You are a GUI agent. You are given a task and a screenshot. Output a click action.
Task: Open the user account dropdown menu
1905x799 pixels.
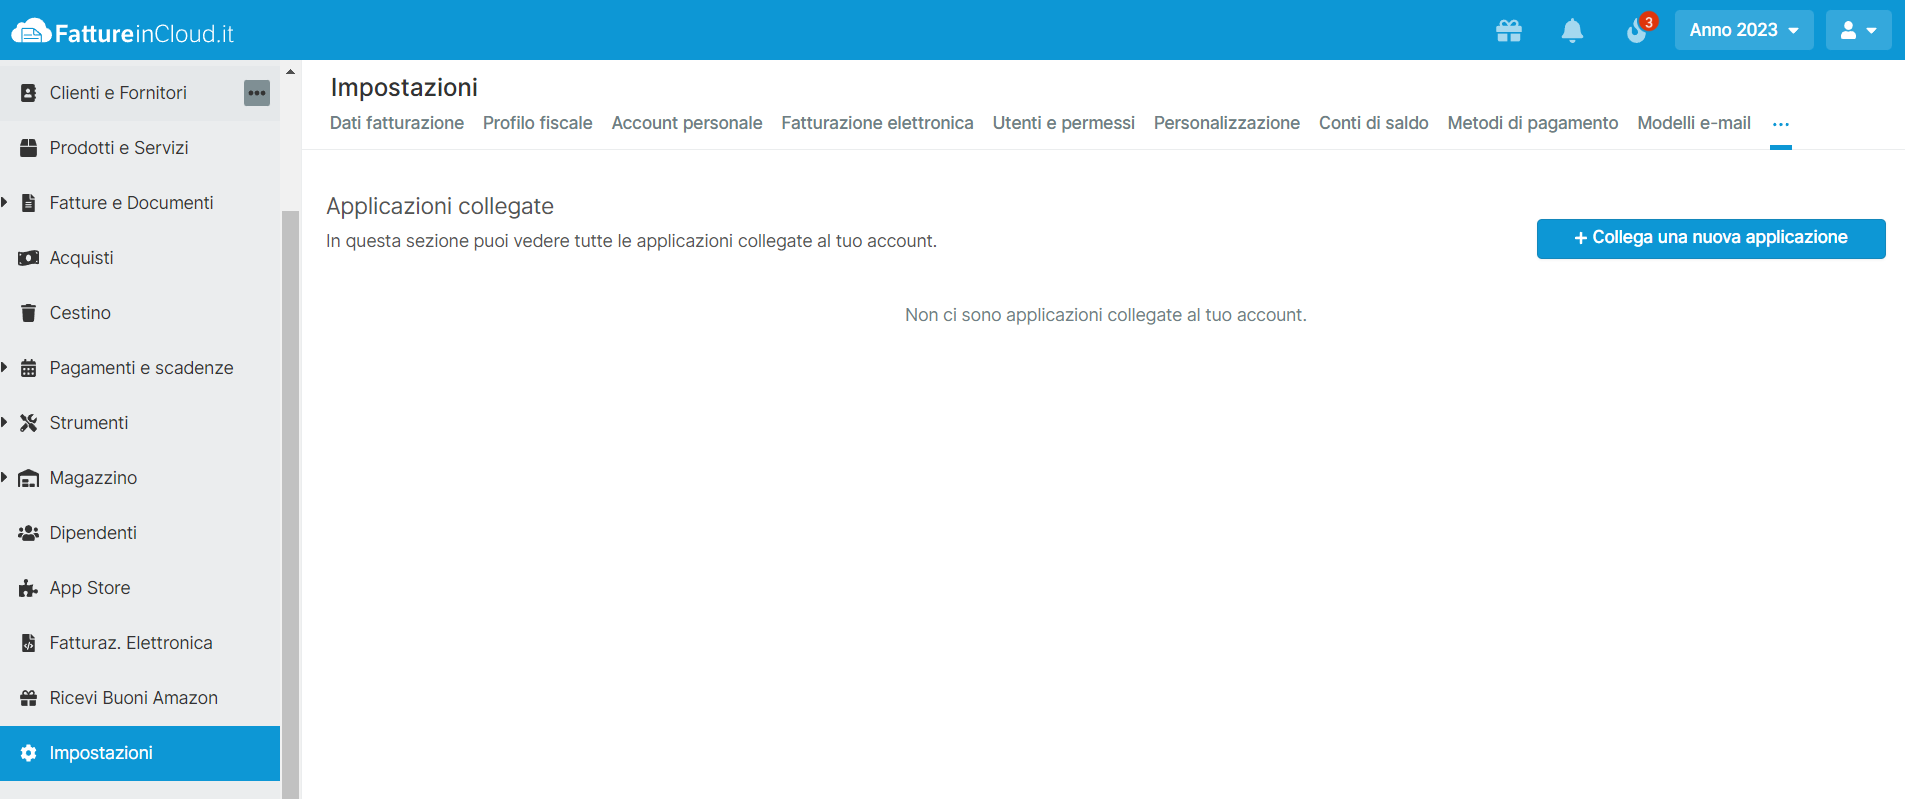point(1858,30)
